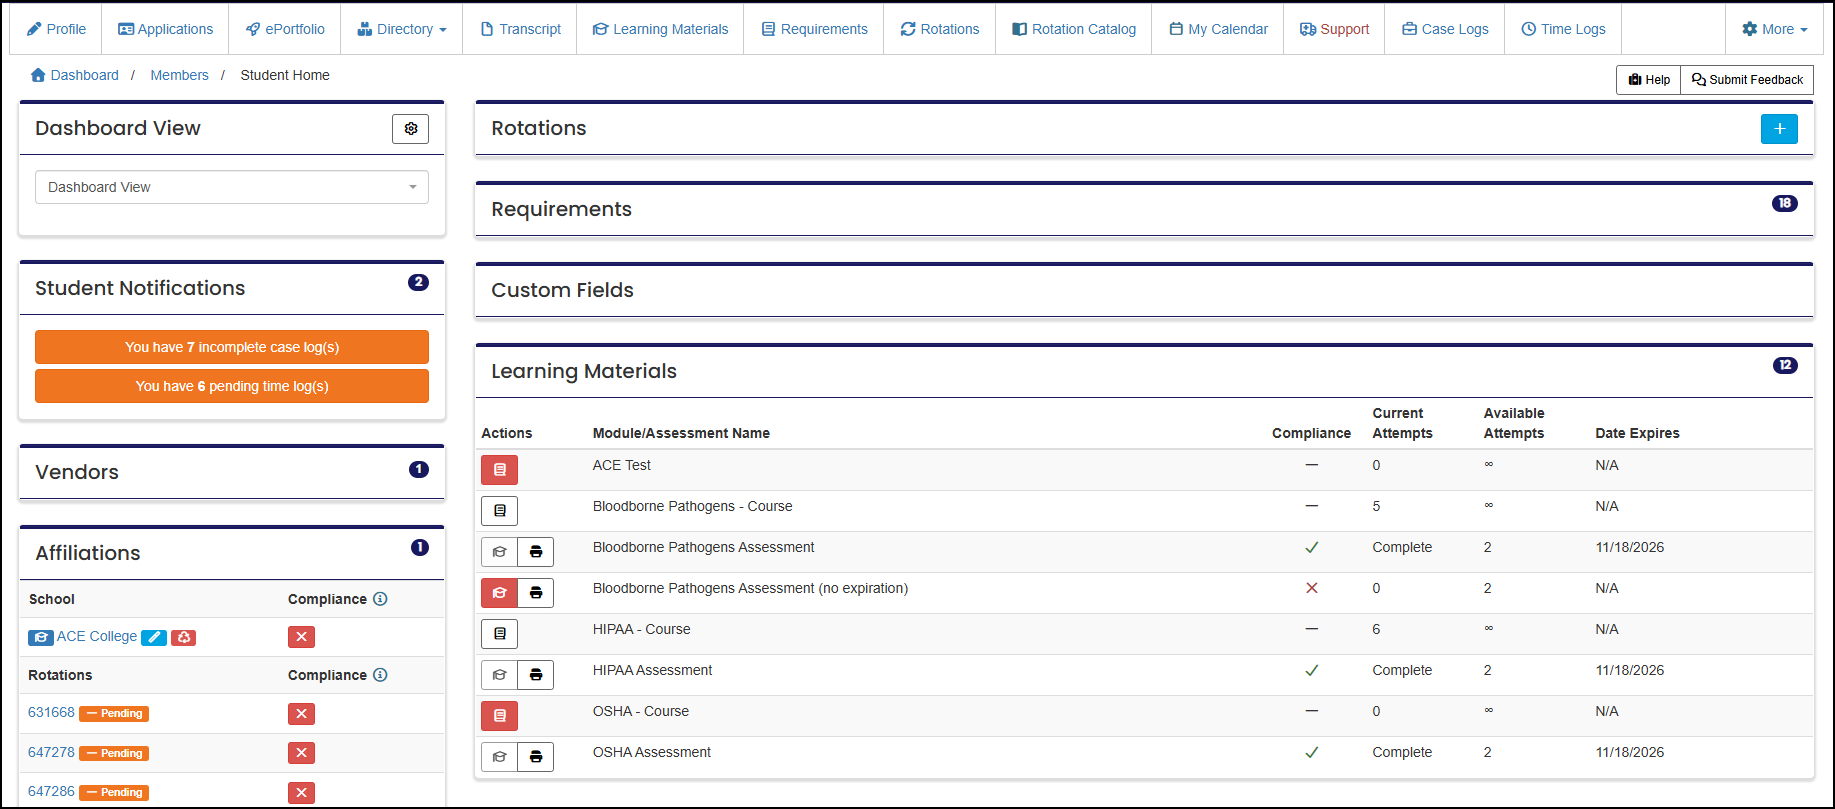Collapse the Affiliations panel

[x=232, y=553]
